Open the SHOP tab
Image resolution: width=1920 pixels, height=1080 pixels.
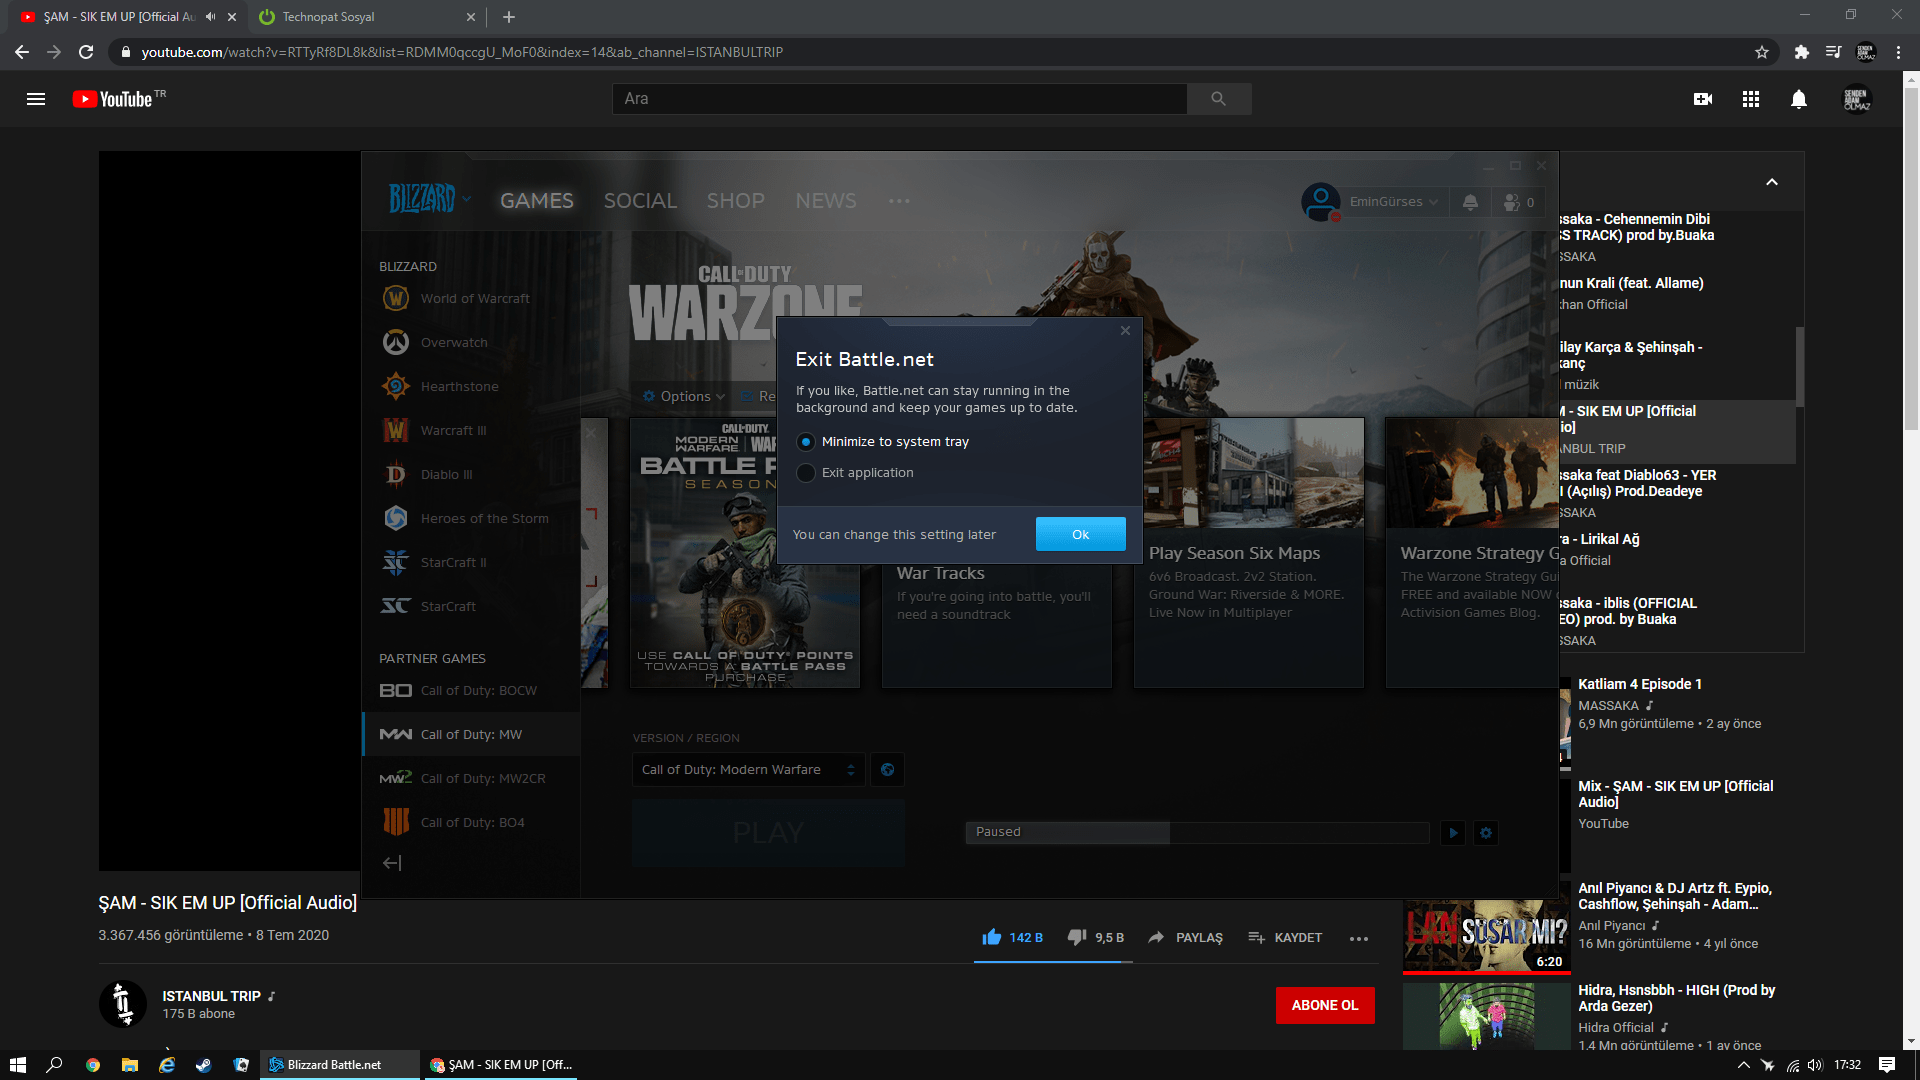point(735,201)
